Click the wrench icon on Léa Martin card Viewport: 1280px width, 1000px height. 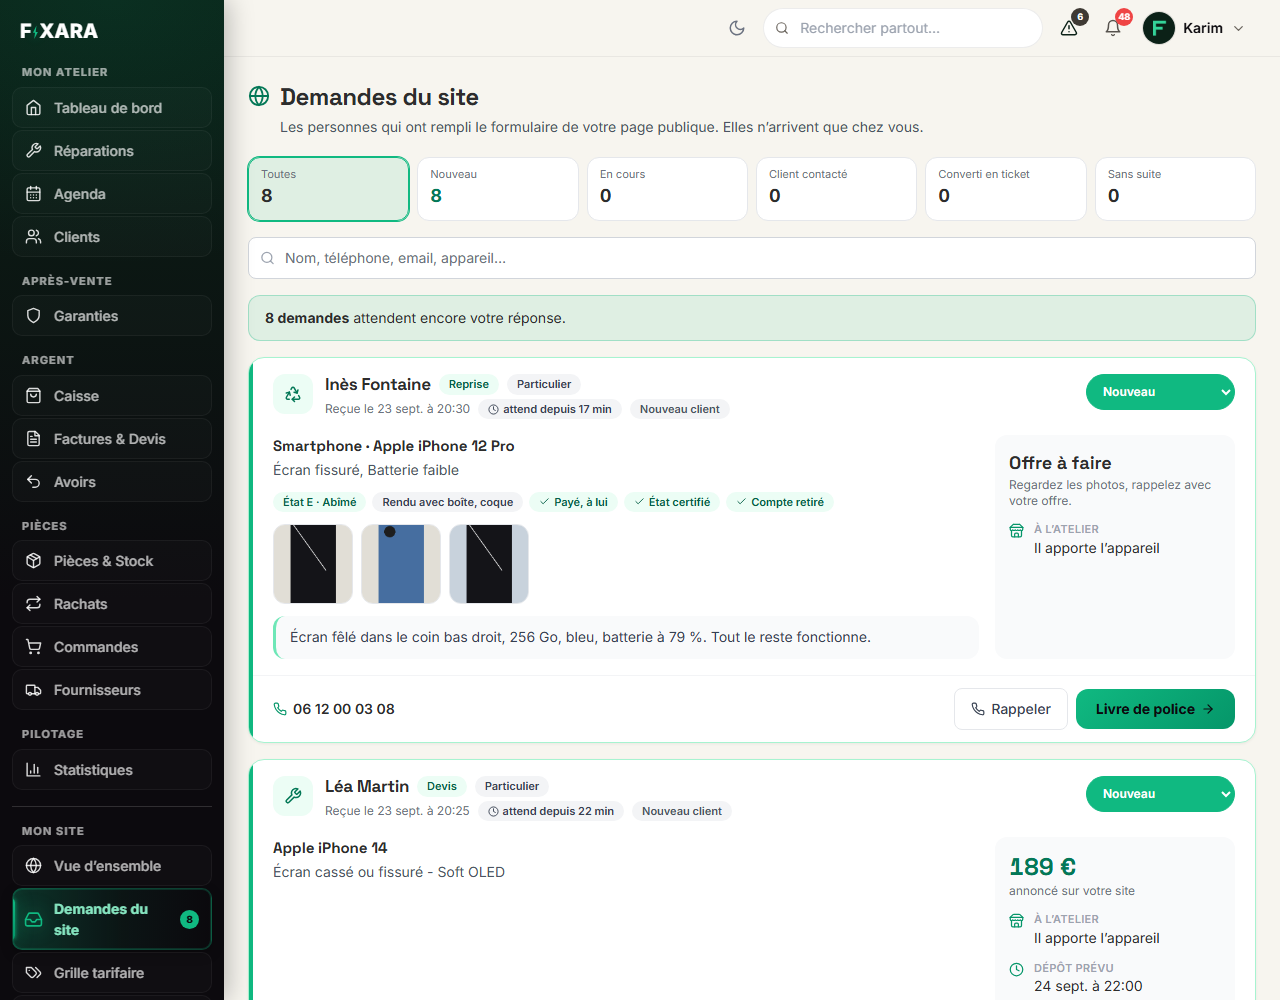pyautogui.click(x=293, y=796)
